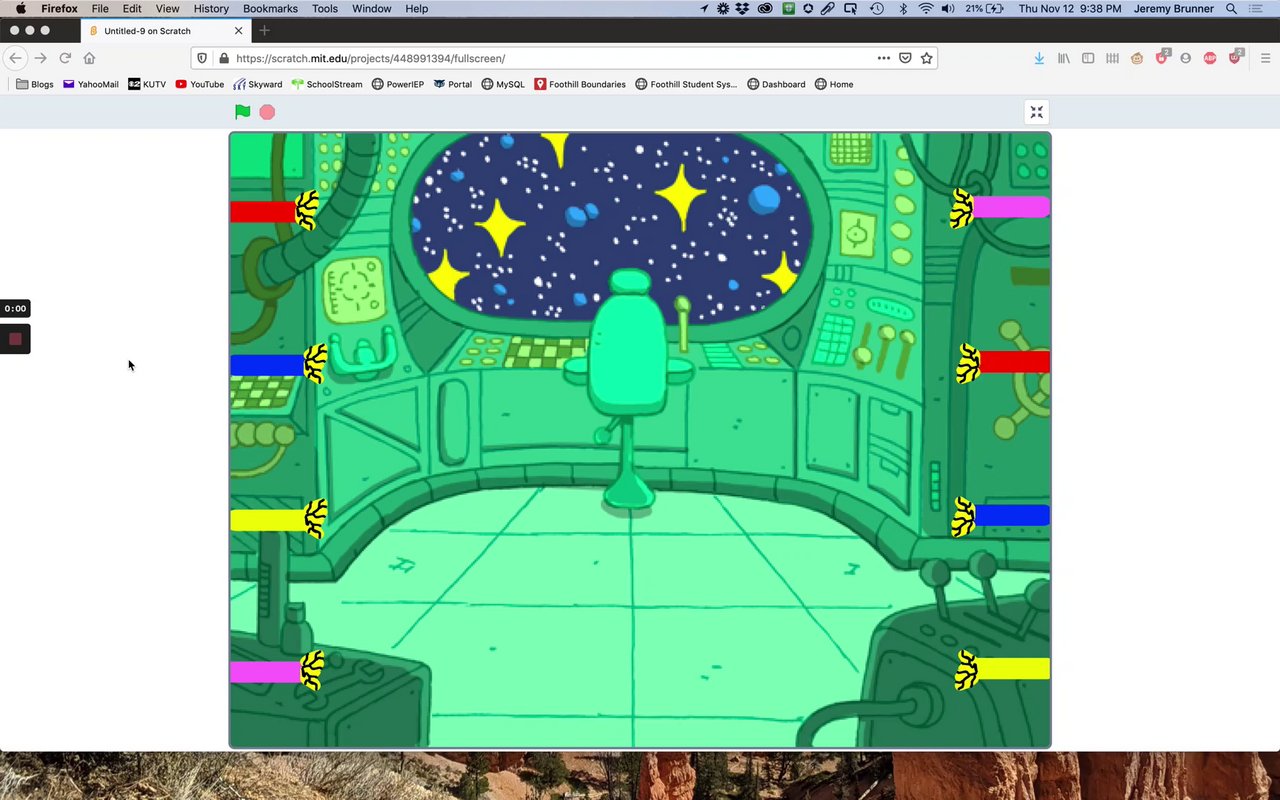Open the volume control menu
Image resolution: width=1280 pixels, height=800 pixels.
948,8
